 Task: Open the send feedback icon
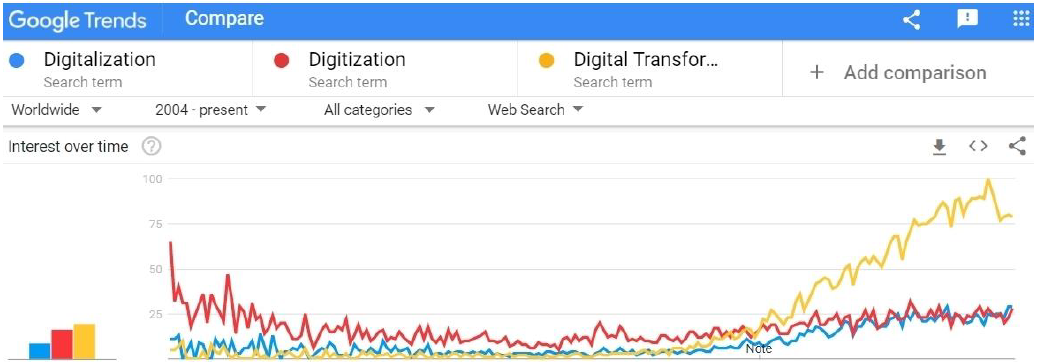point(968,20)
